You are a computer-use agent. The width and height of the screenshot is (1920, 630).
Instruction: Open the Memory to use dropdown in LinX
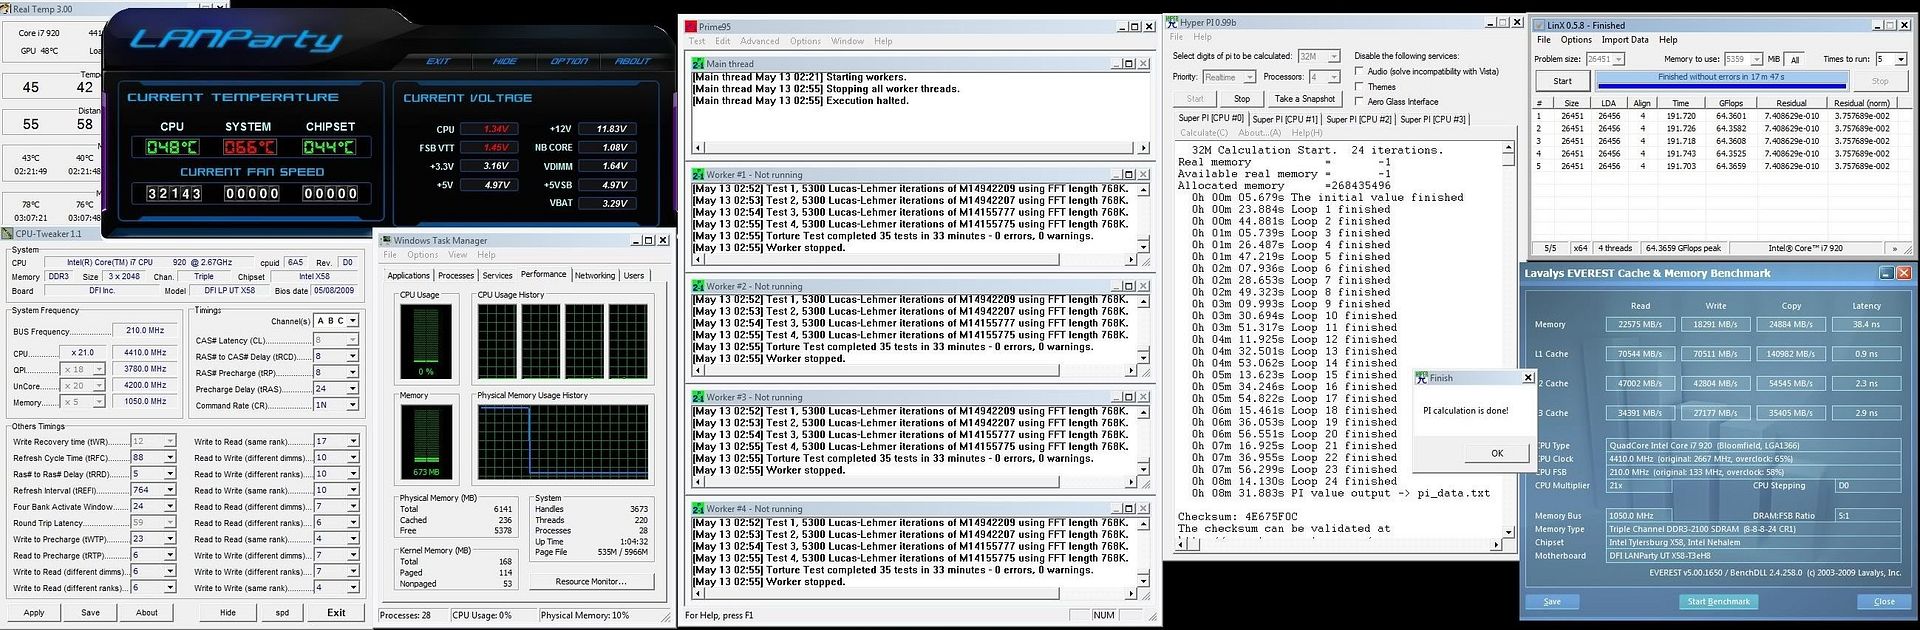pyautogui.click(x=1756, y=59)
